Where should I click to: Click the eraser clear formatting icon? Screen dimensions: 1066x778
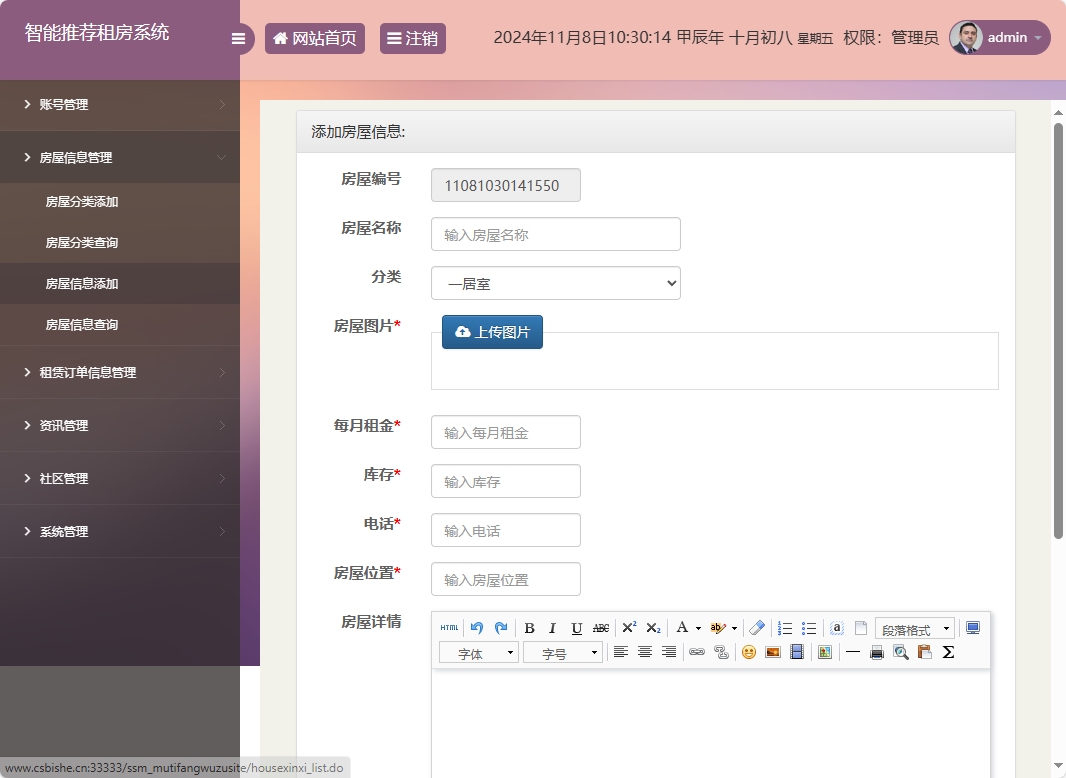tap(757, 628)
